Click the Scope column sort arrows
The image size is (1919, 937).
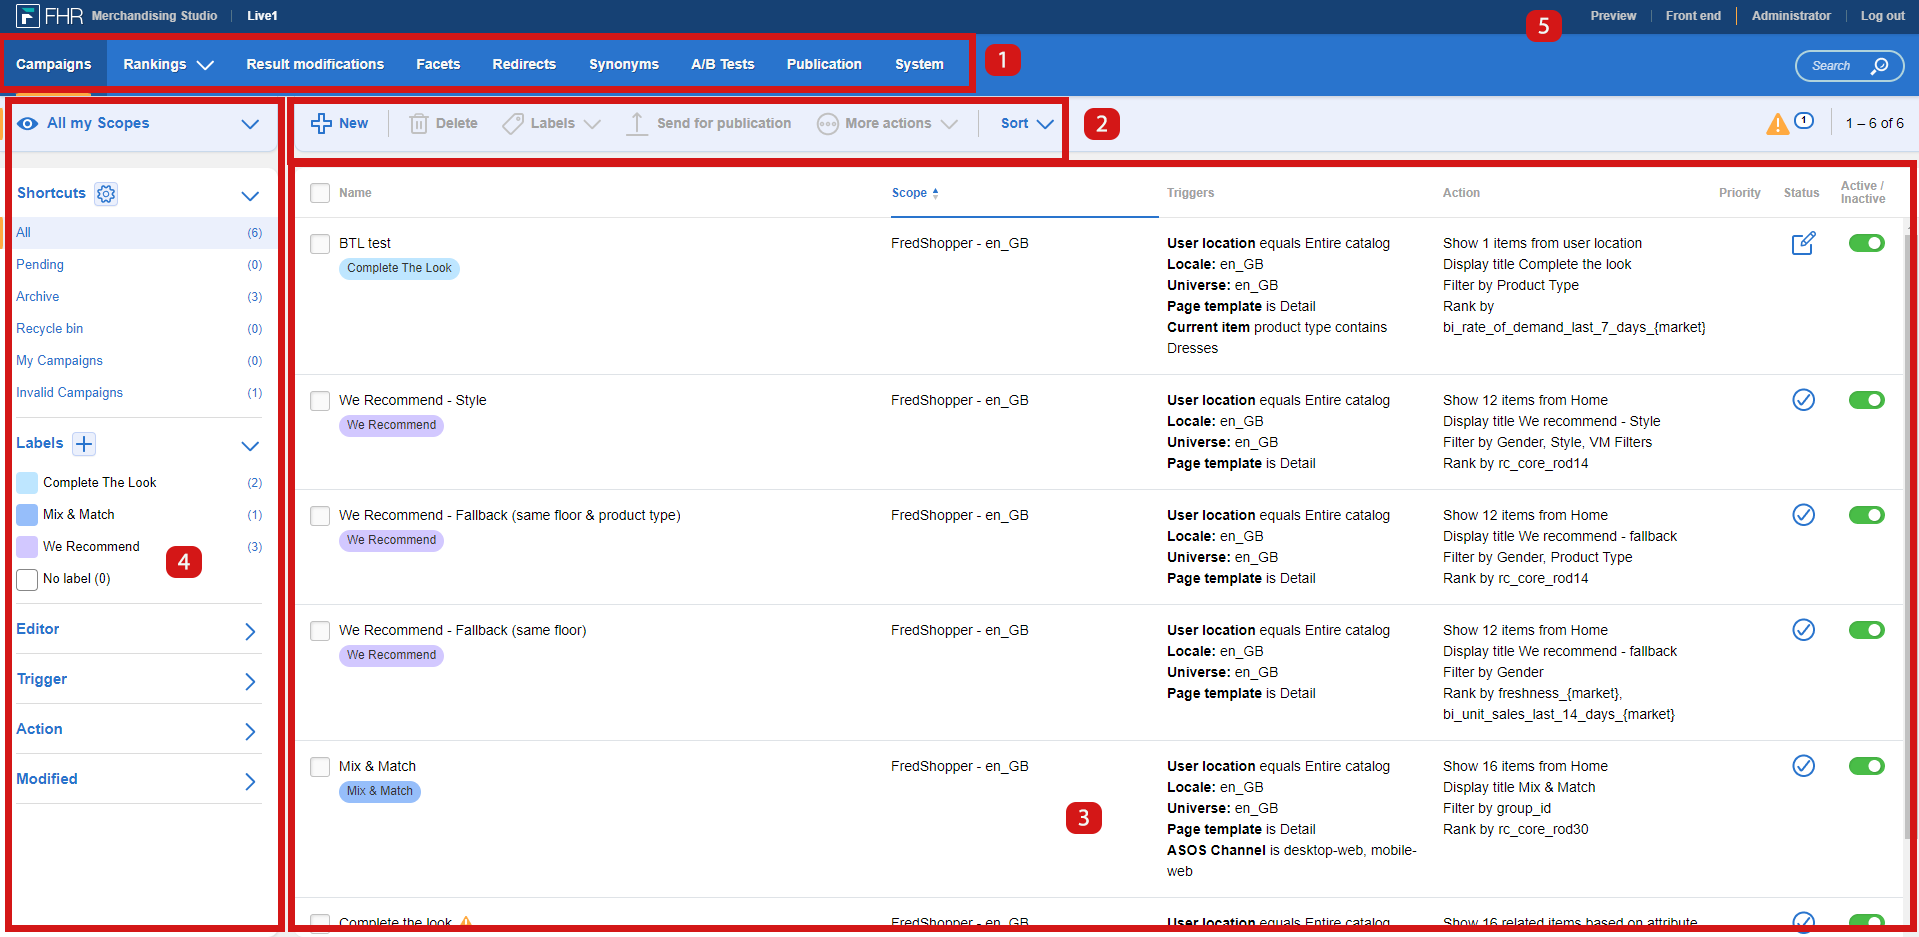(x=935, y=193)
